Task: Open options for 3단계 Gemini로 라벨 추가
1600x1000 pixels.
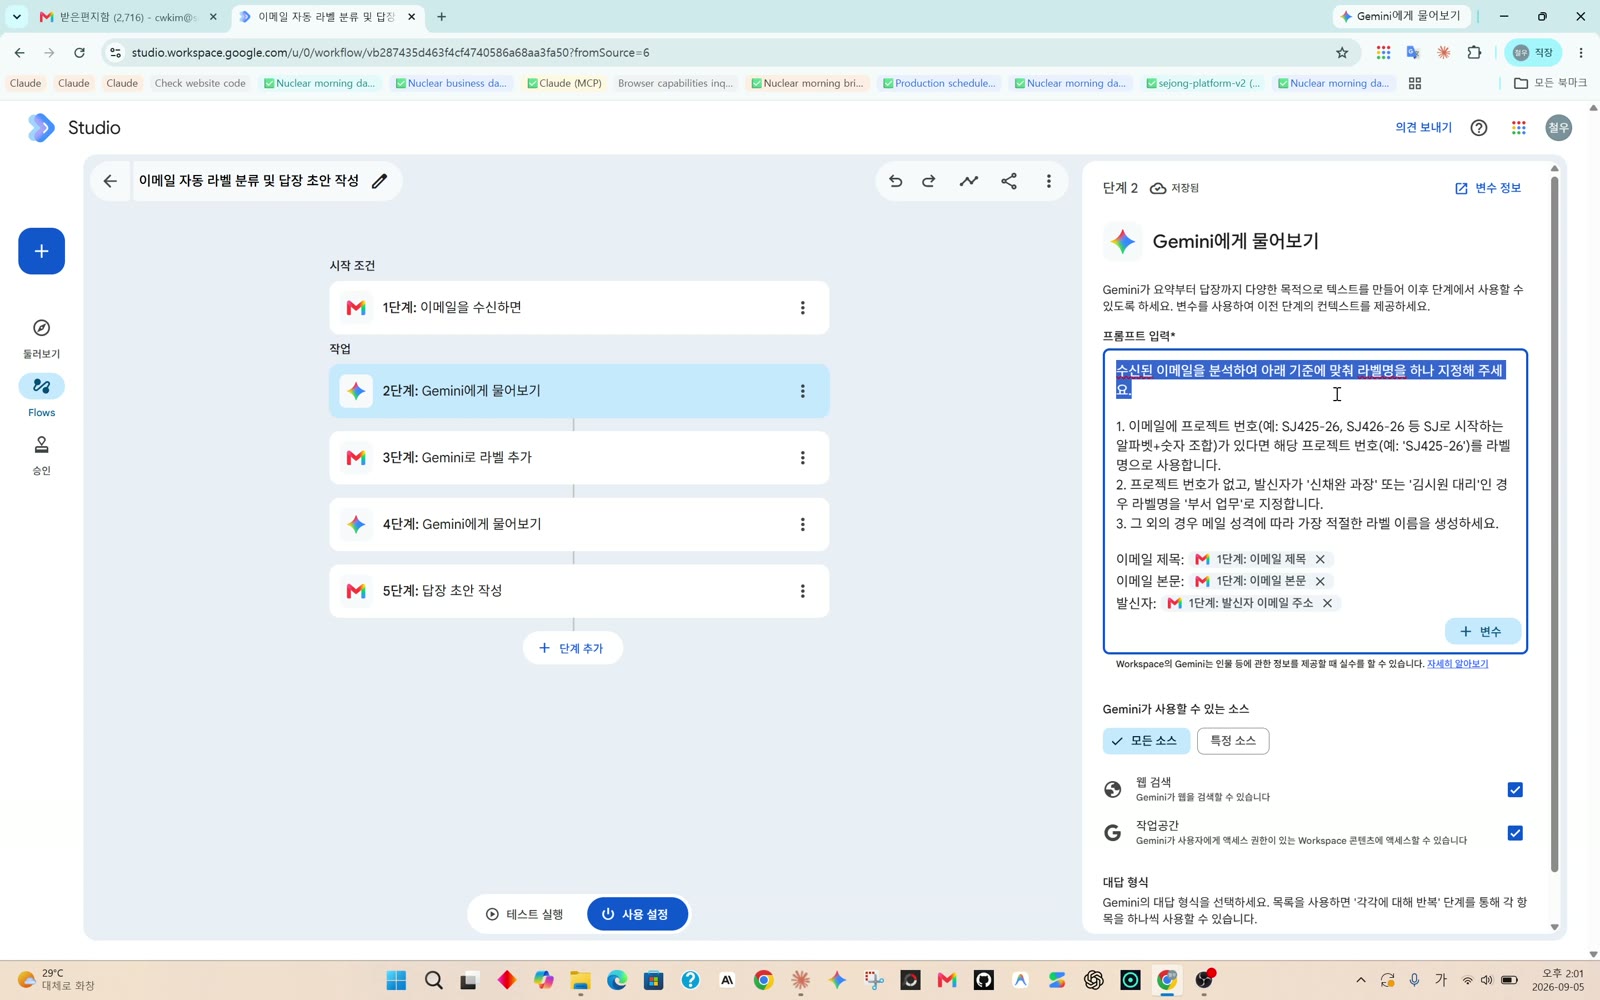Action: point(802,458)
